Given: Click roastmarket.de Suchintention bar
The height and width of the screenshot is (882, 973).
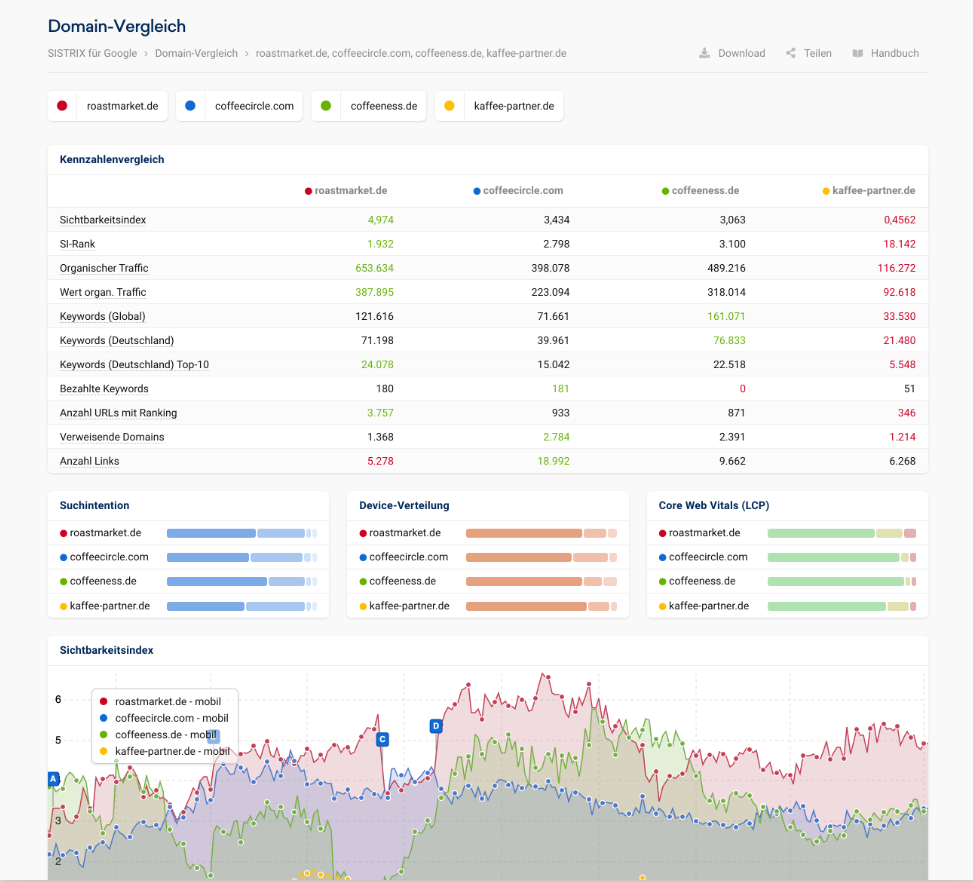Looking at the screenshot, I should (242, 533).
